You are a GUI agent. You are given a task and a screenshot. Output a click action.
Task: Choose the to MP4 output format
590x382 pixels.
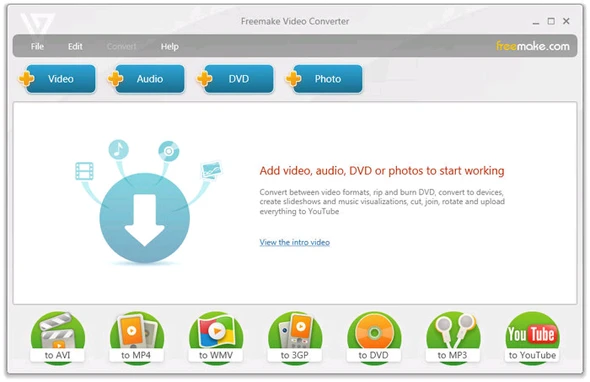[137, 338]
